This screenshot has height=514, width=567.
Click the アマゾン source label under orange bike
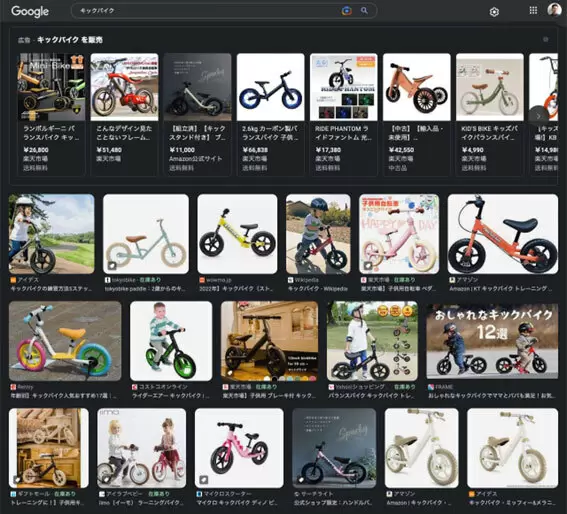point(468,280)
